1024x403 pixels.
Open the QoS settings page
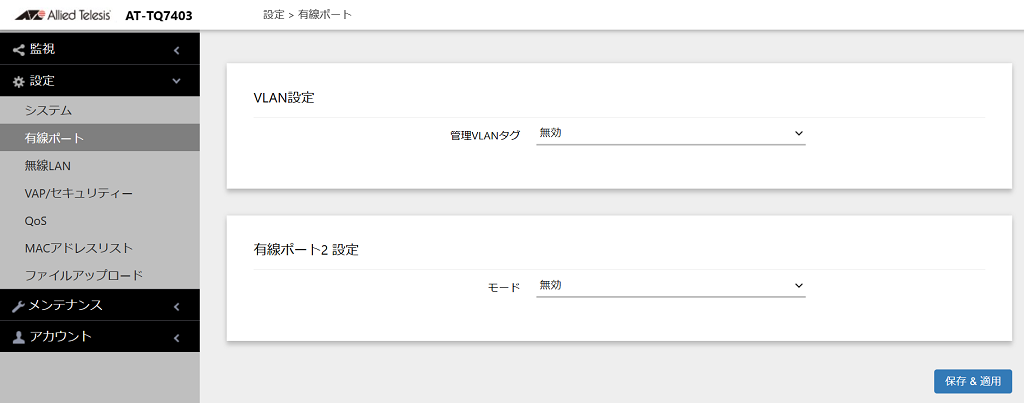pos(36,220)
